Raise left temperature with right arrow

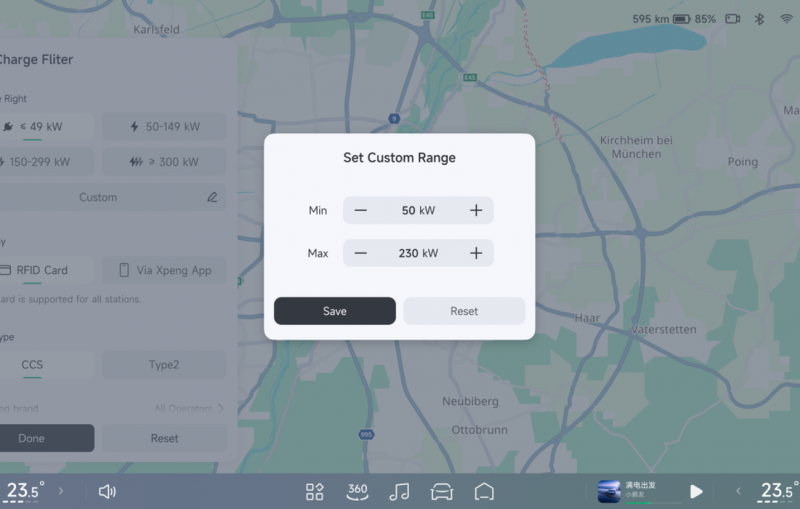[61, 491]
